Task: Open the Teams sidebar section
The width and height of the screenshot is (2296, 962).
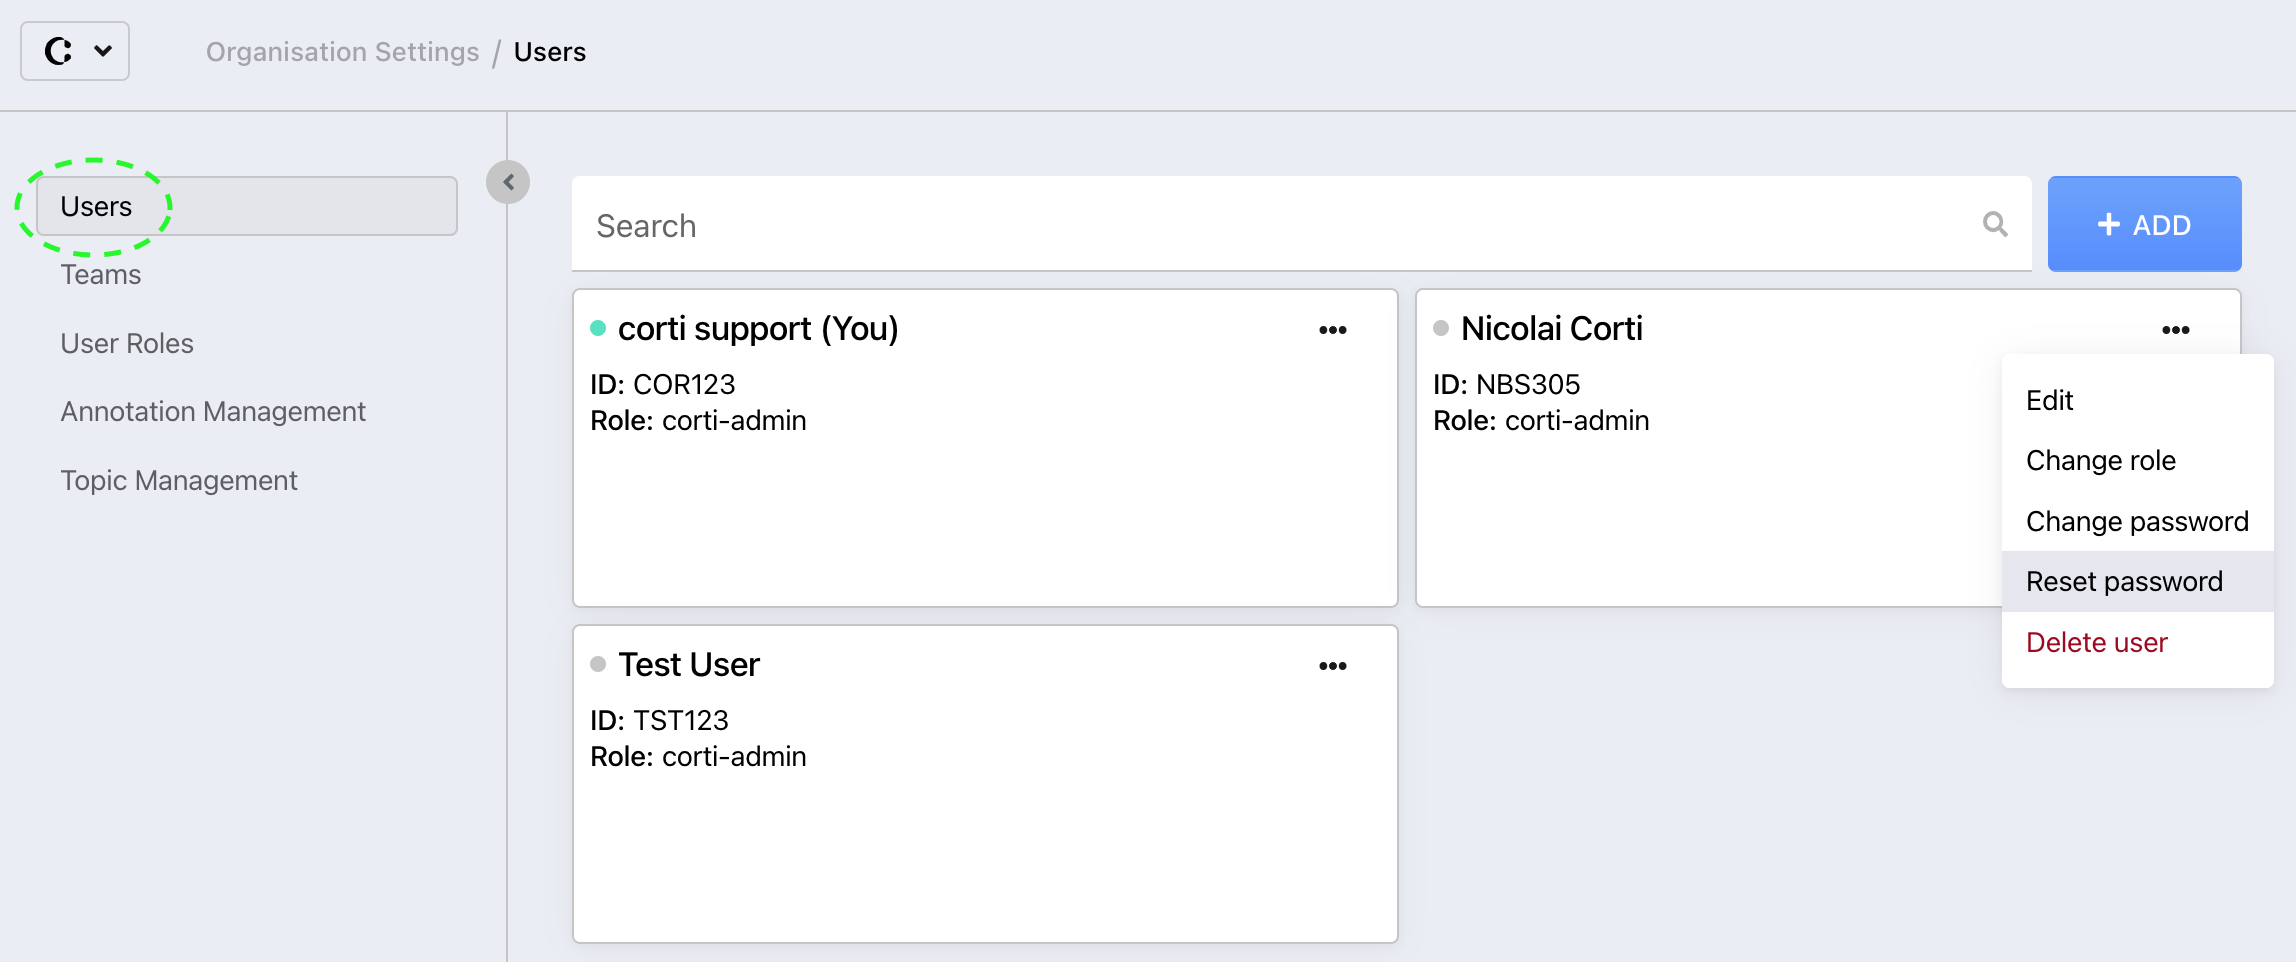Action: pyautogui.click(x=101, y=274)
